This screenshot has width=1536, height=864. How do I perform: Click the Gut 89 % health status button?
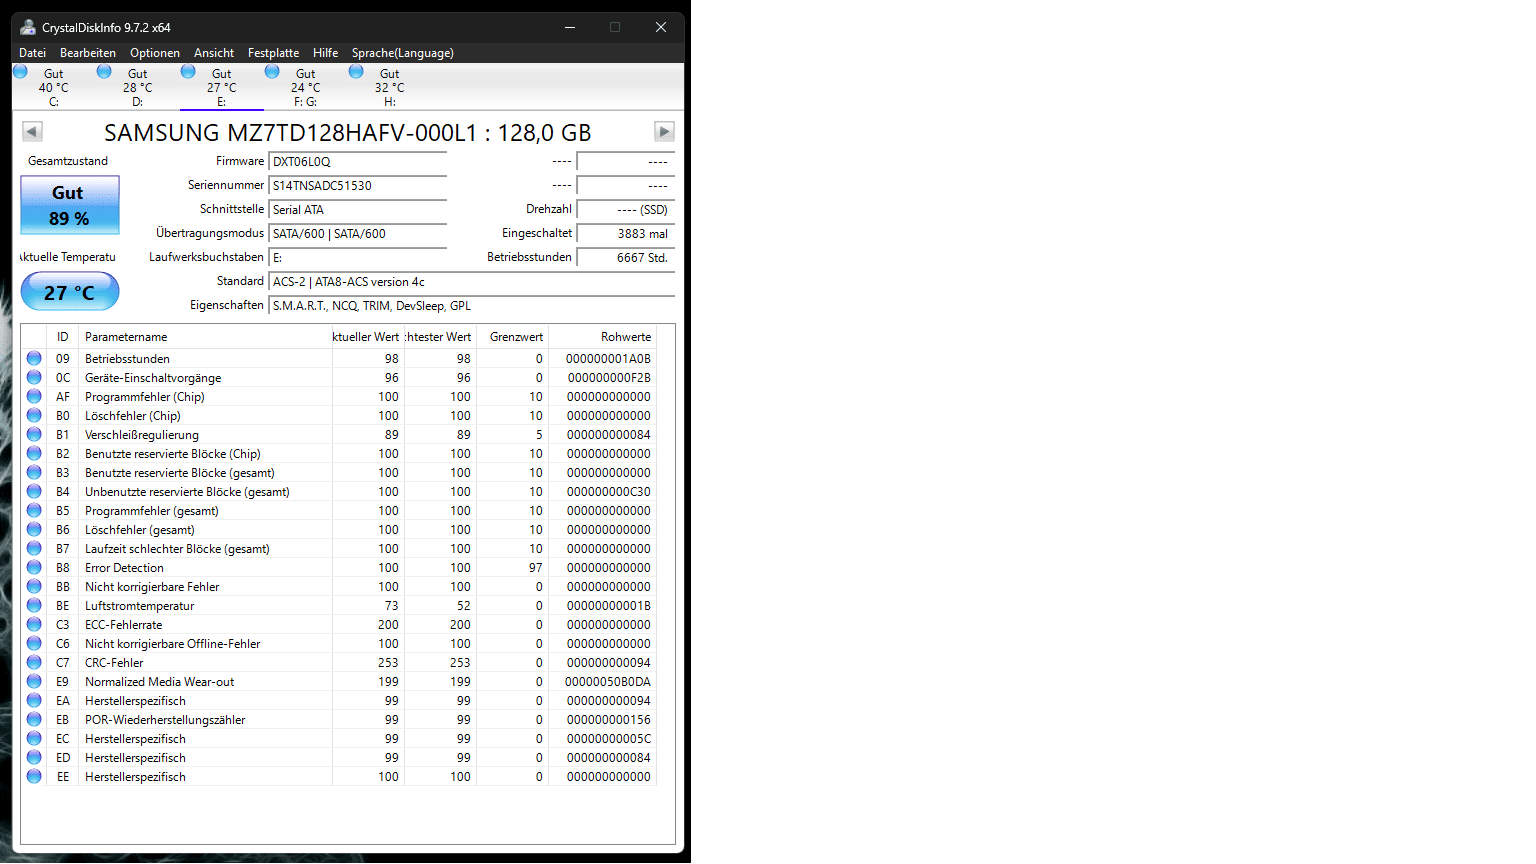click(x=70, y=205)
